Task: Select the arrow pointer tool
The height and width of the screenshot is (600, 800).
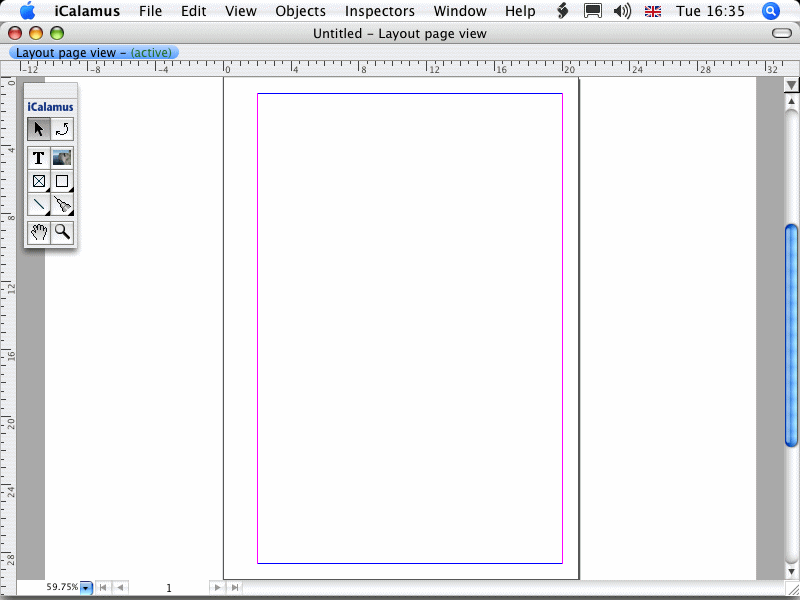Action: coord(38,129)
